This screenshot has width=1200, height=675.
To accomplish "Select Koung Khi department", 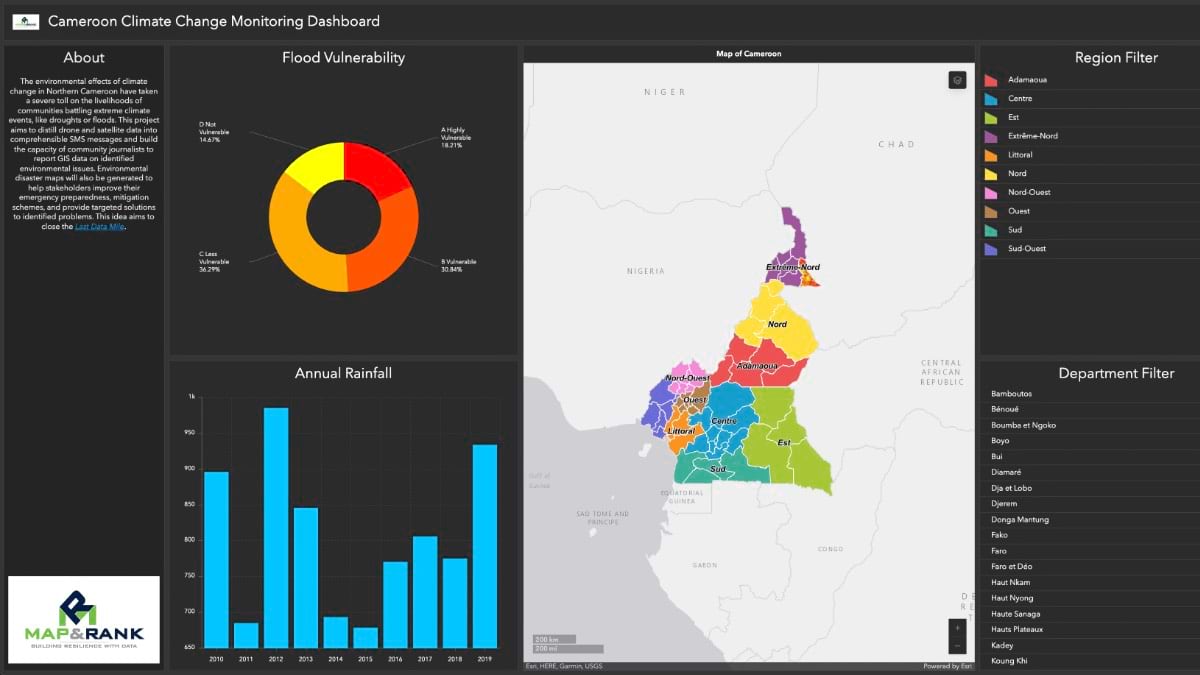I will [1088, 661].
